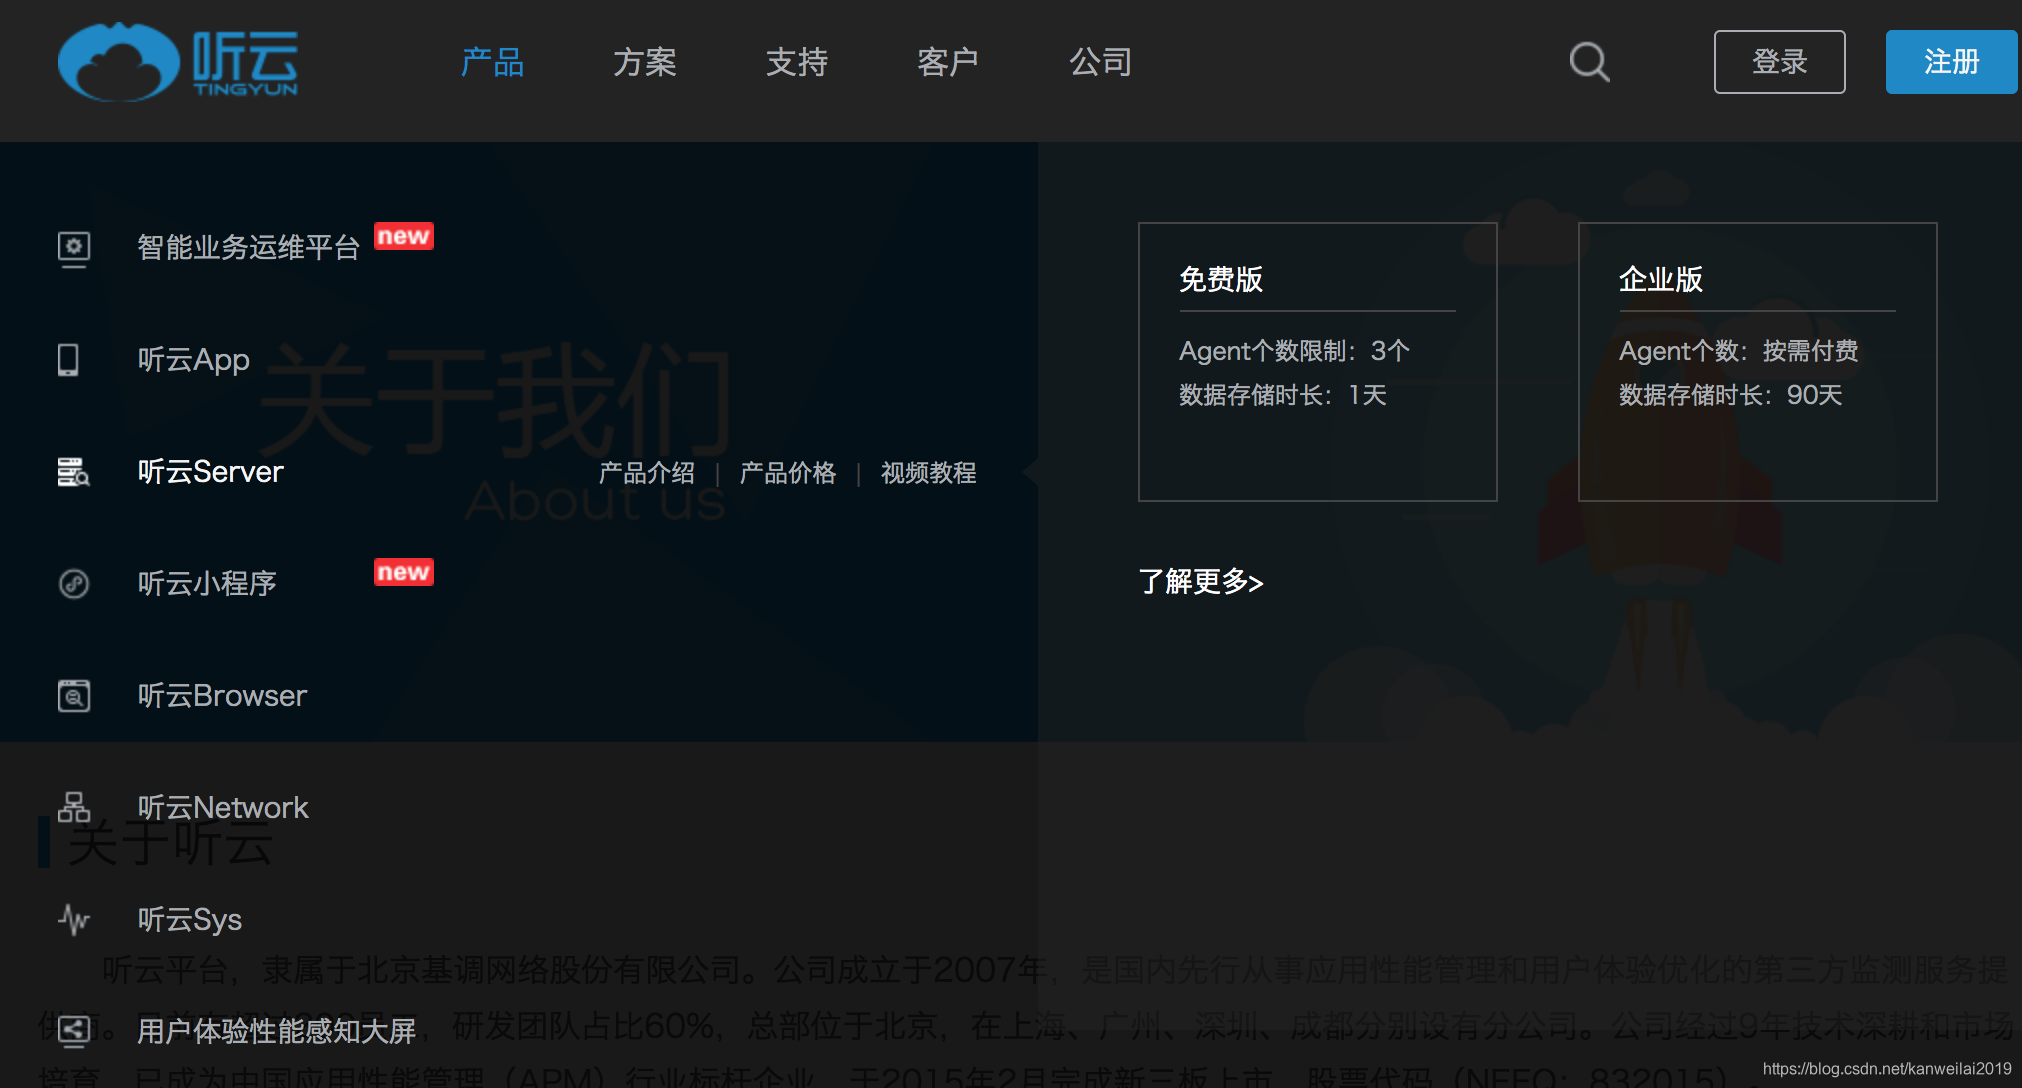
Task: Select 听云Server product entry
Action: [x=210, y=472]
